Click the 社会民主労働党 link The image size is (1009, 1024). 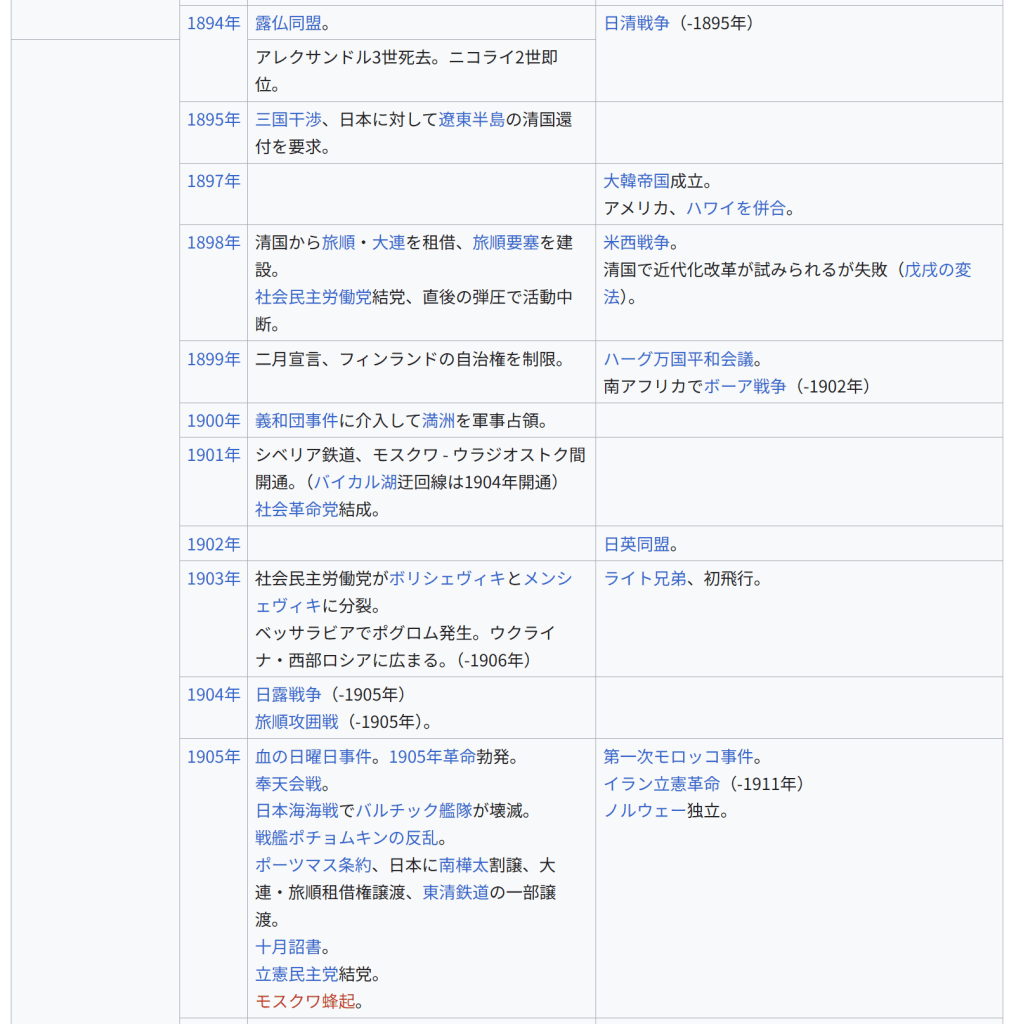[313, 297]
